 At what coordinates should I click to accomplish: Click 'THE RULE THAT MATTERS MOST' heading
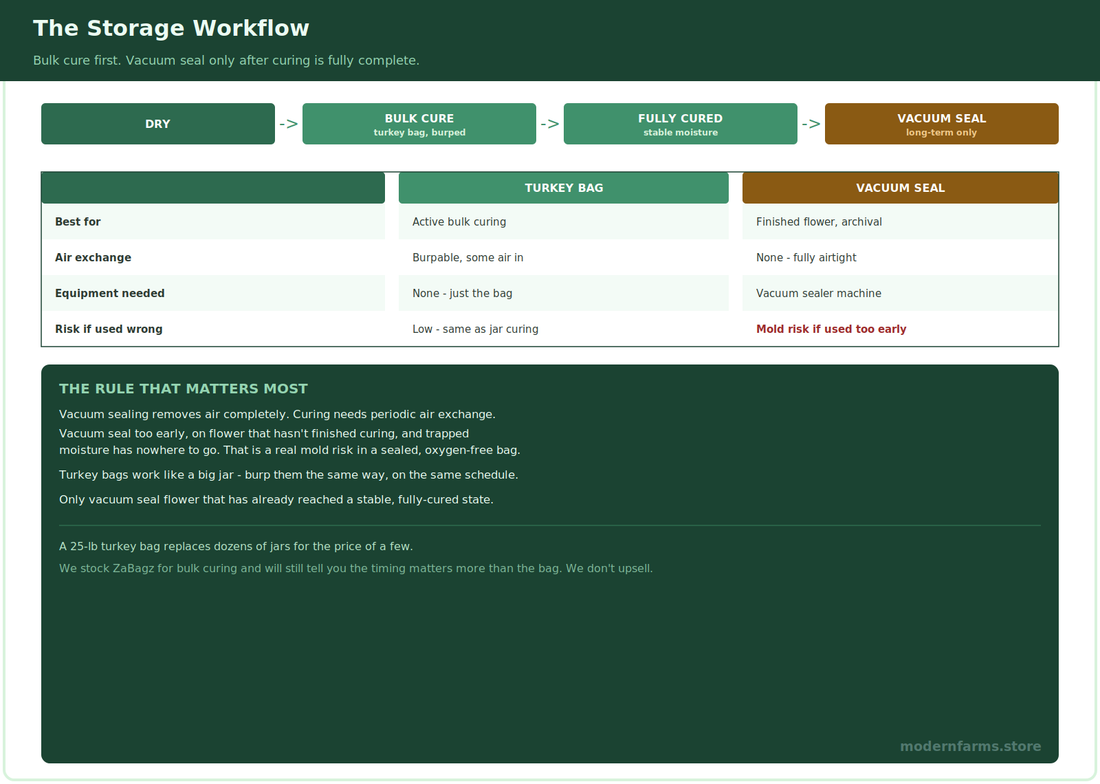183,388
